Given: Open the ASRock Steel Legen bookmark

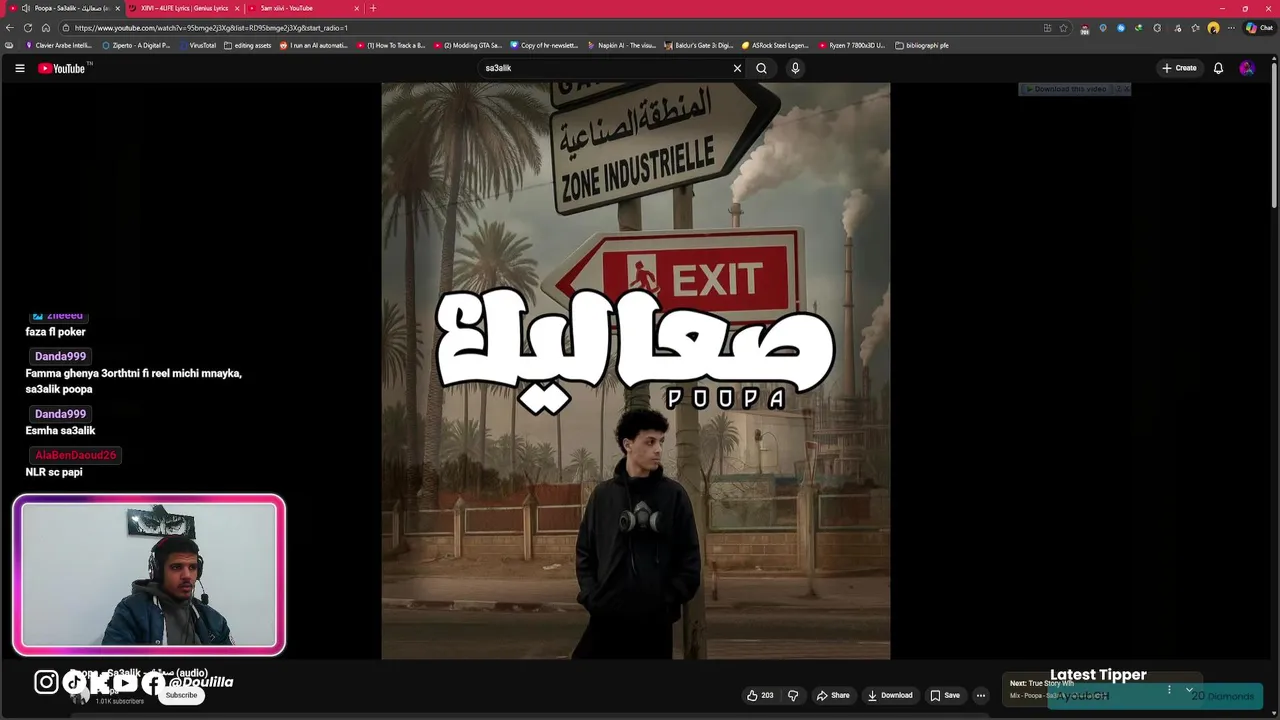Looking at the screenshot, I should [775, 45].
